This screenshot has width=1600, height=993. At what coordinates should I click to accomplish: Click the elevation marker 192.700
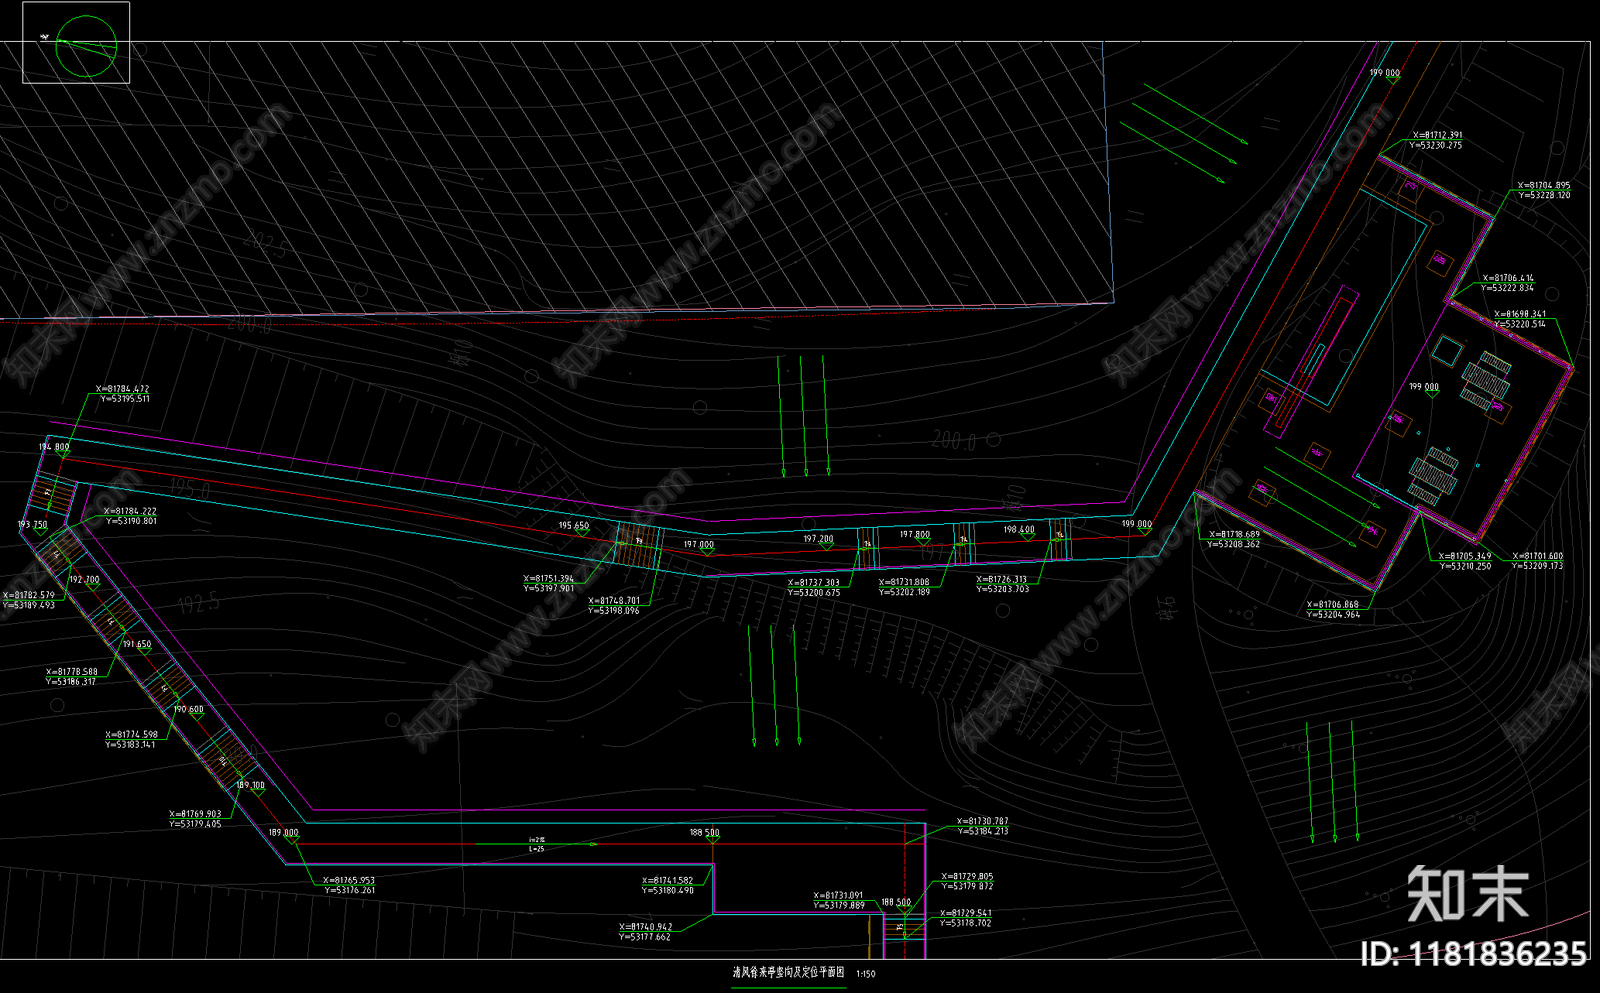pos(84,580)
